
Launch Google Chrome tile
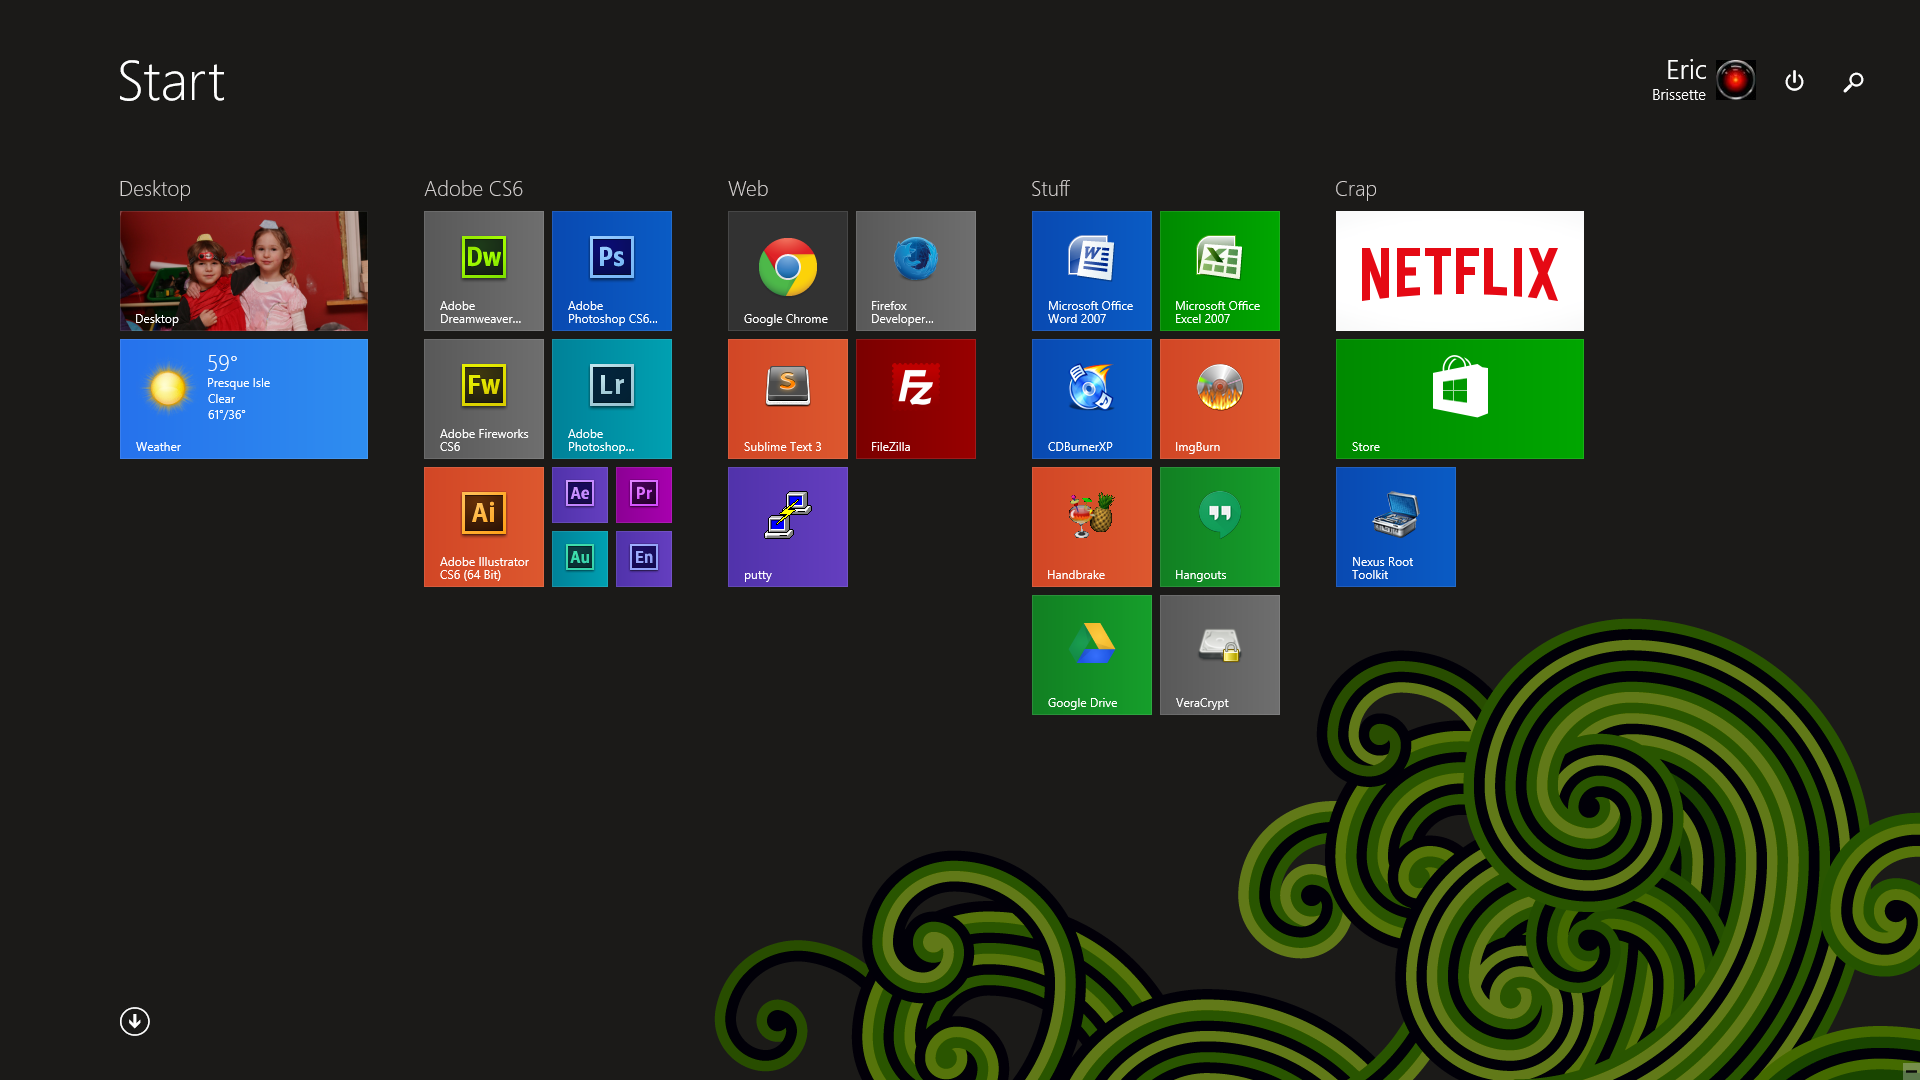788,271
